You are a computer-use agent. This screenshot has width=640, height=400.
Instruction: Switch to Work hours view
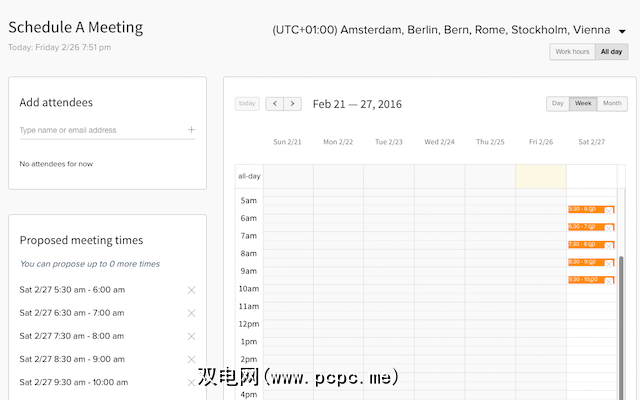click(572, 52)
